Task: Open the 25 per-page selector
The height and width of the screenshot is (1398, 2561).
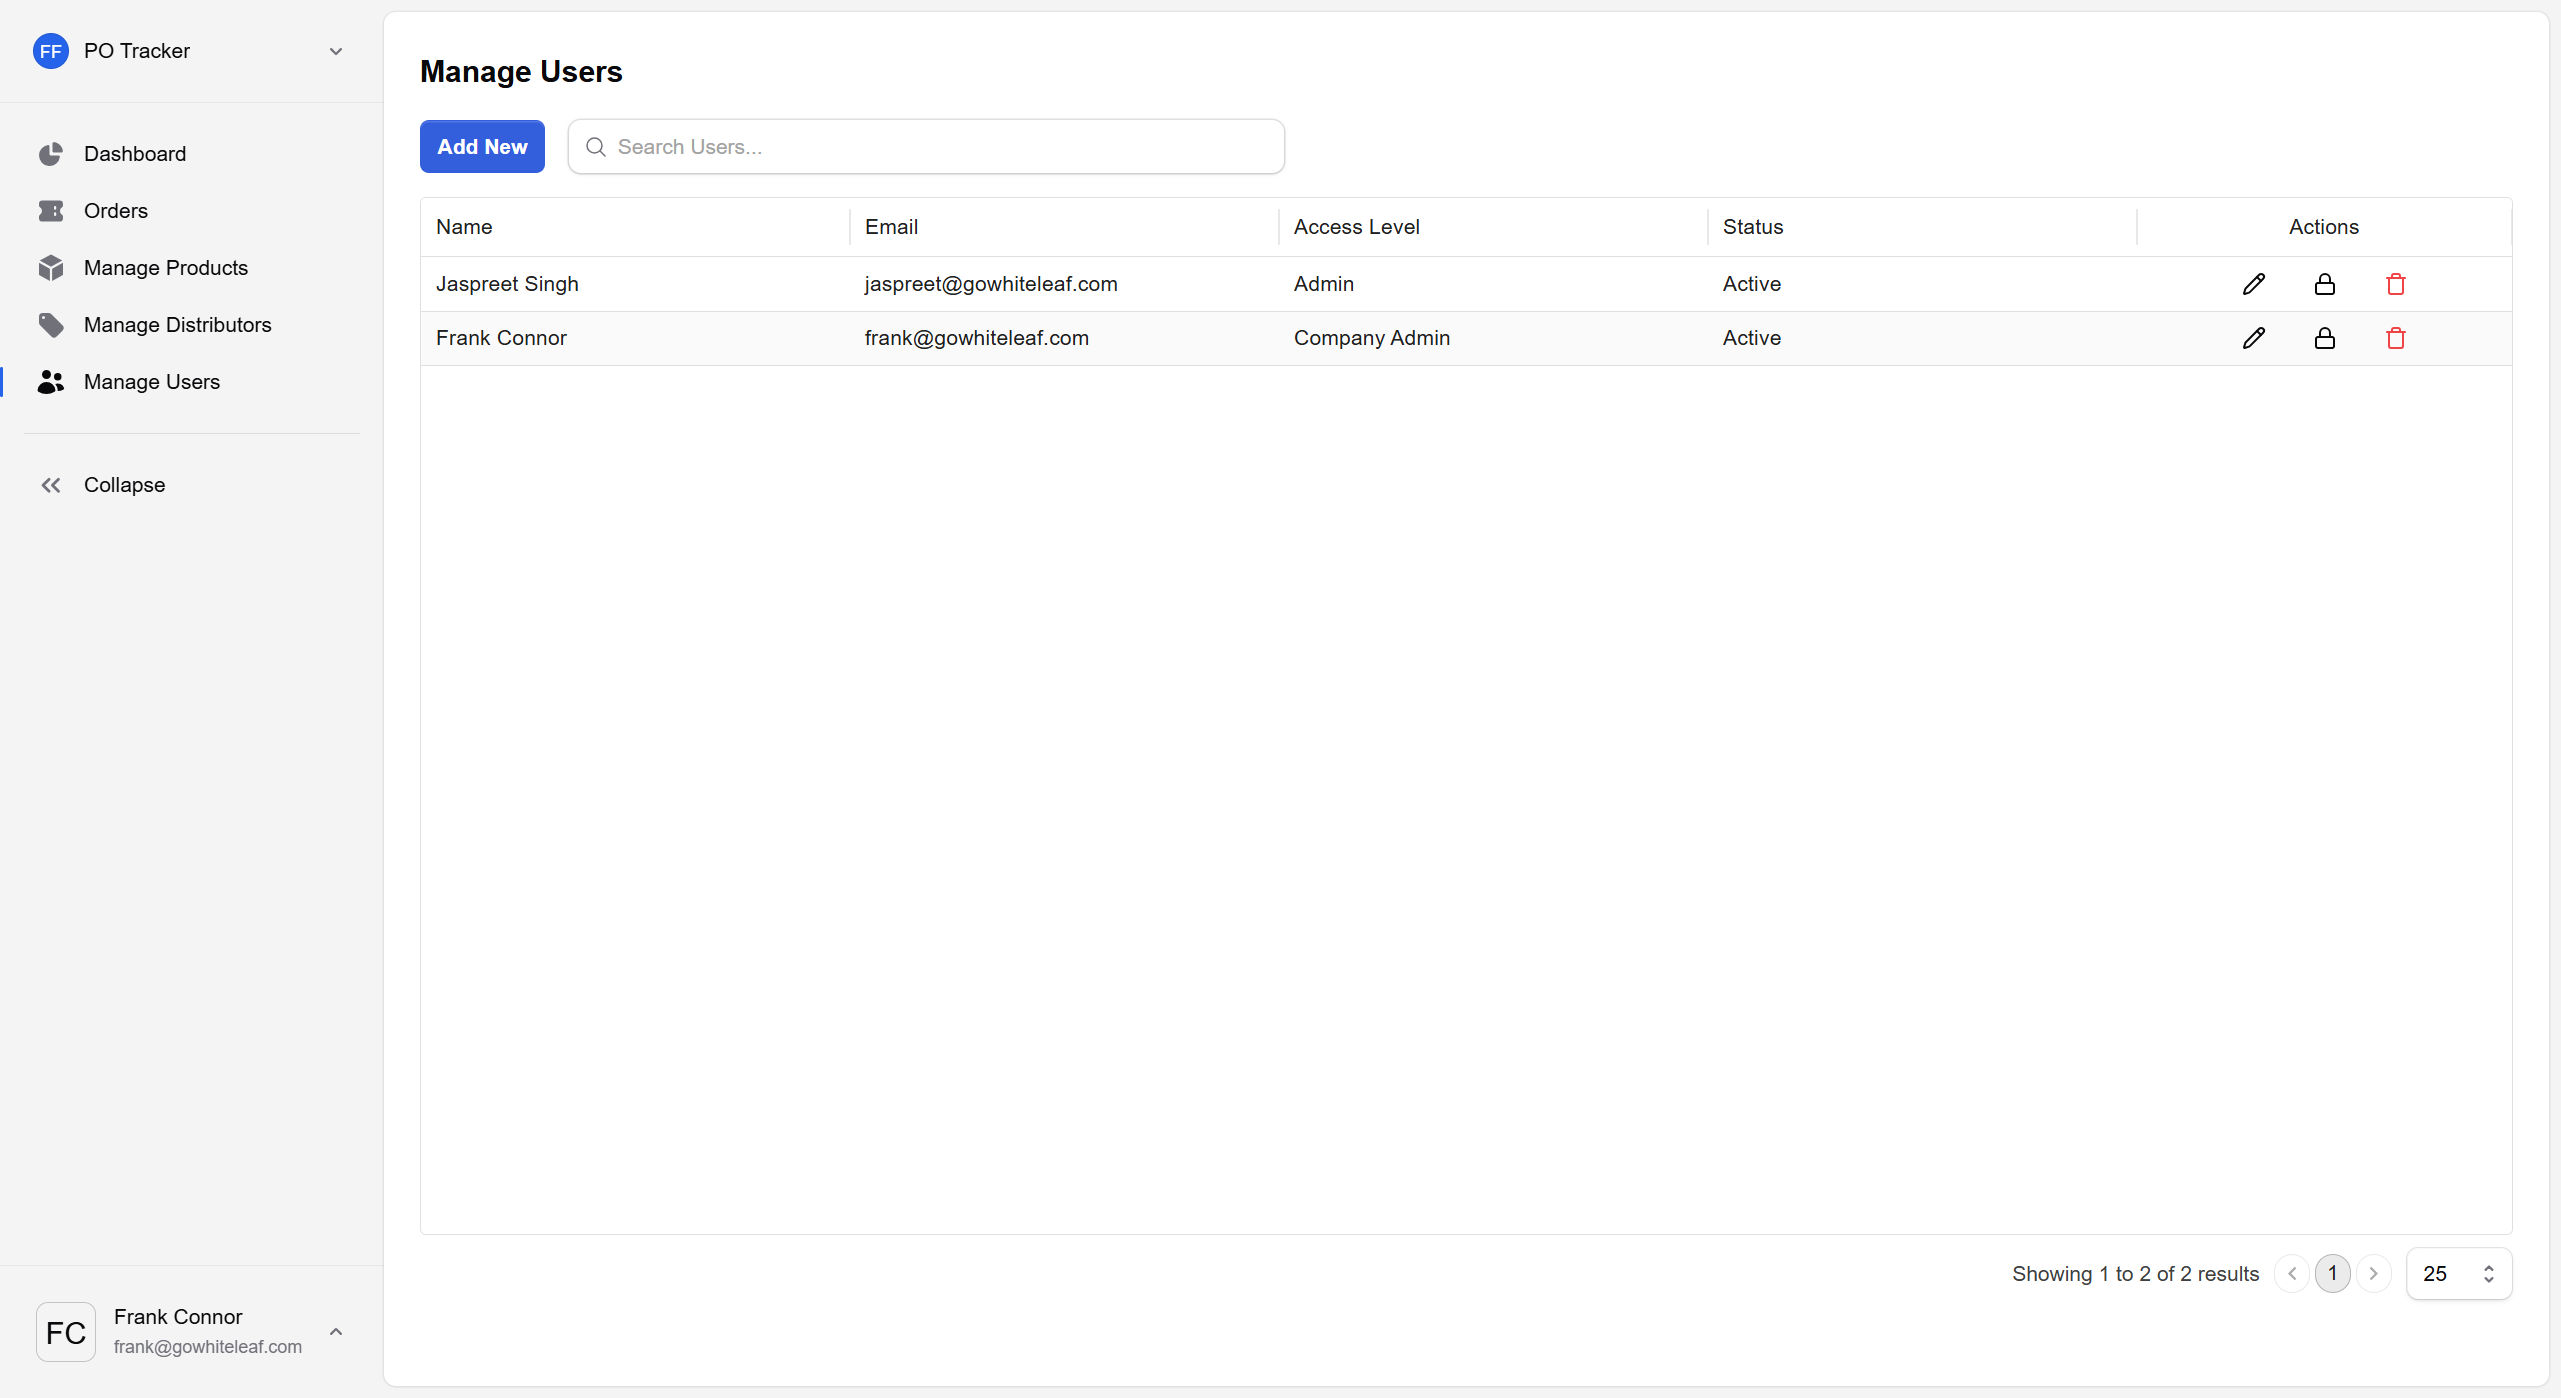Action: [2458, 1273]
